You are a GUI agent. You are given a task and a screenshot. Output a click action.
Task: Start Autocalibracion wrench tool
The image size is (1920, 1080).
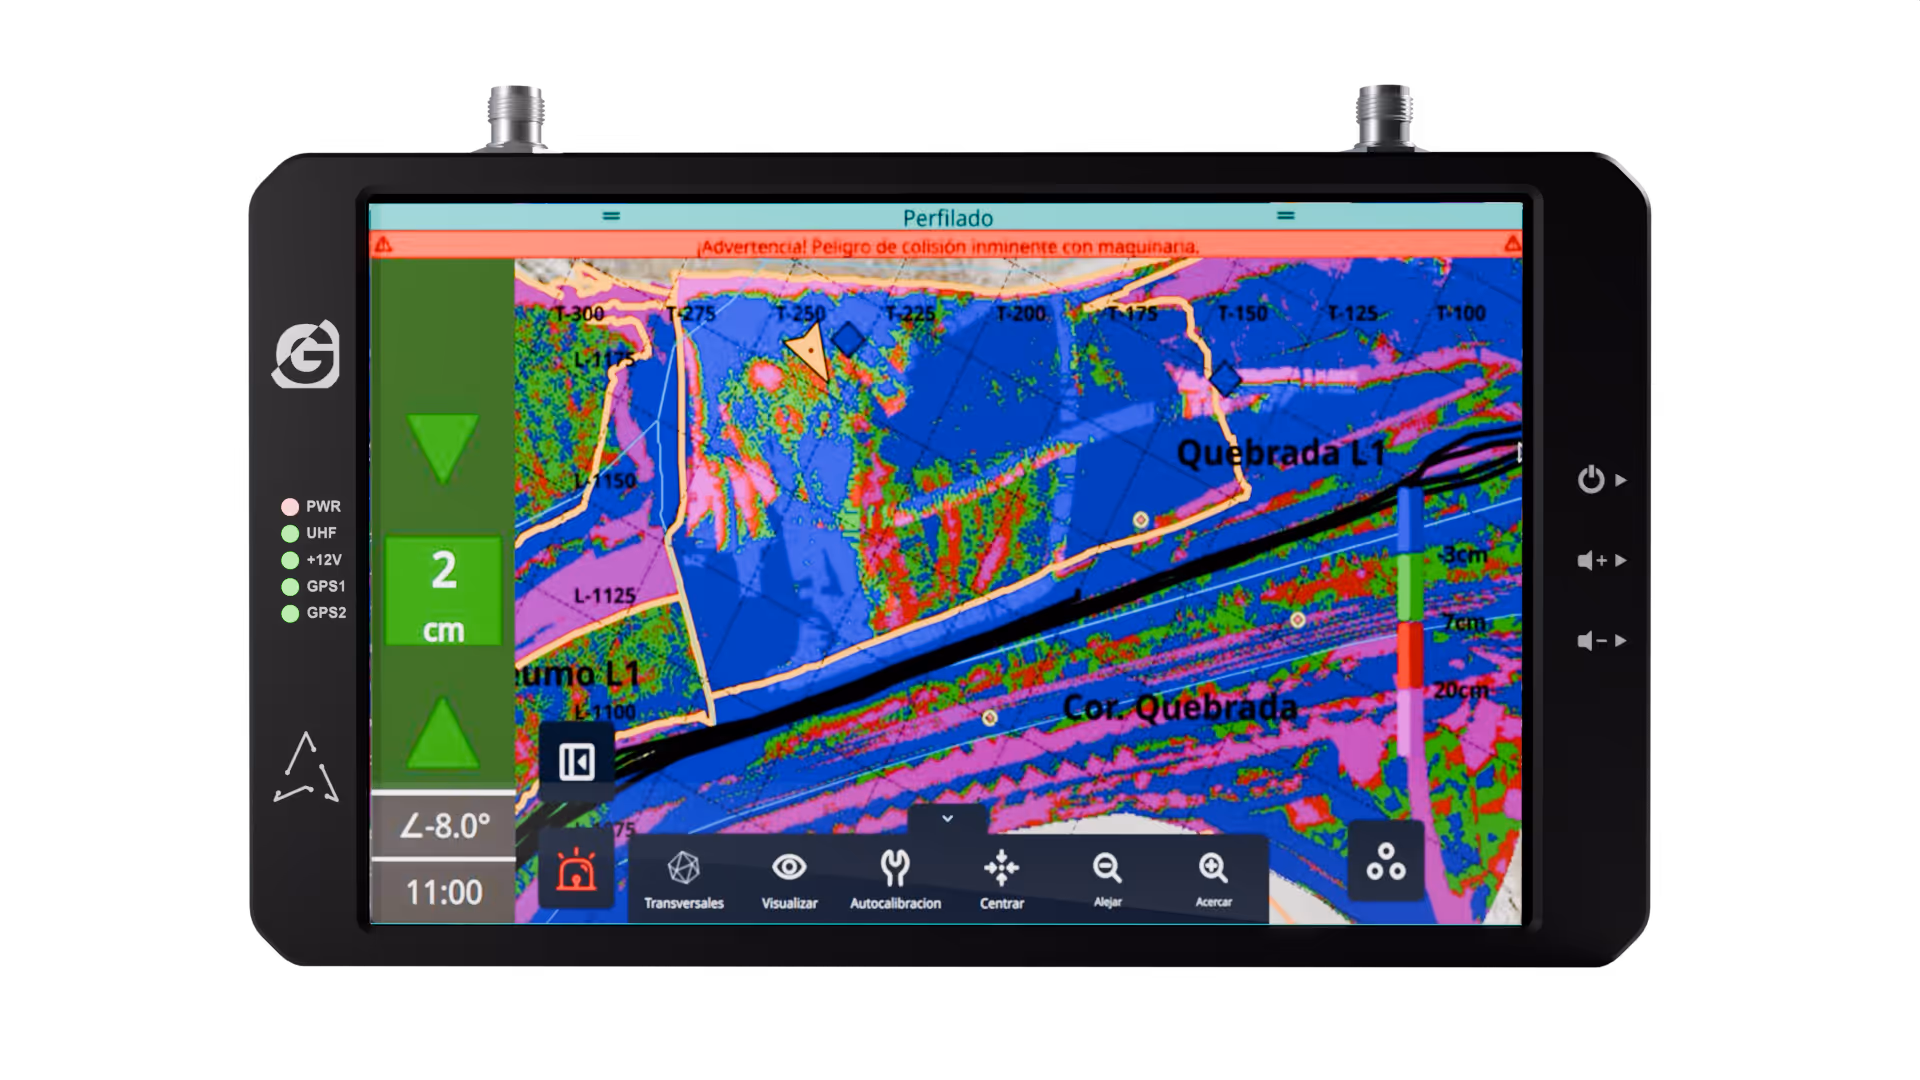point(895,879)
